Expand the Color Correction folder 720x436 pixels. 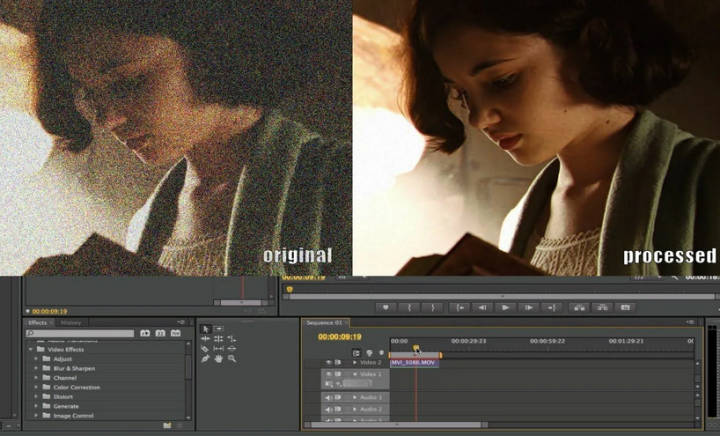pos(36,387)
